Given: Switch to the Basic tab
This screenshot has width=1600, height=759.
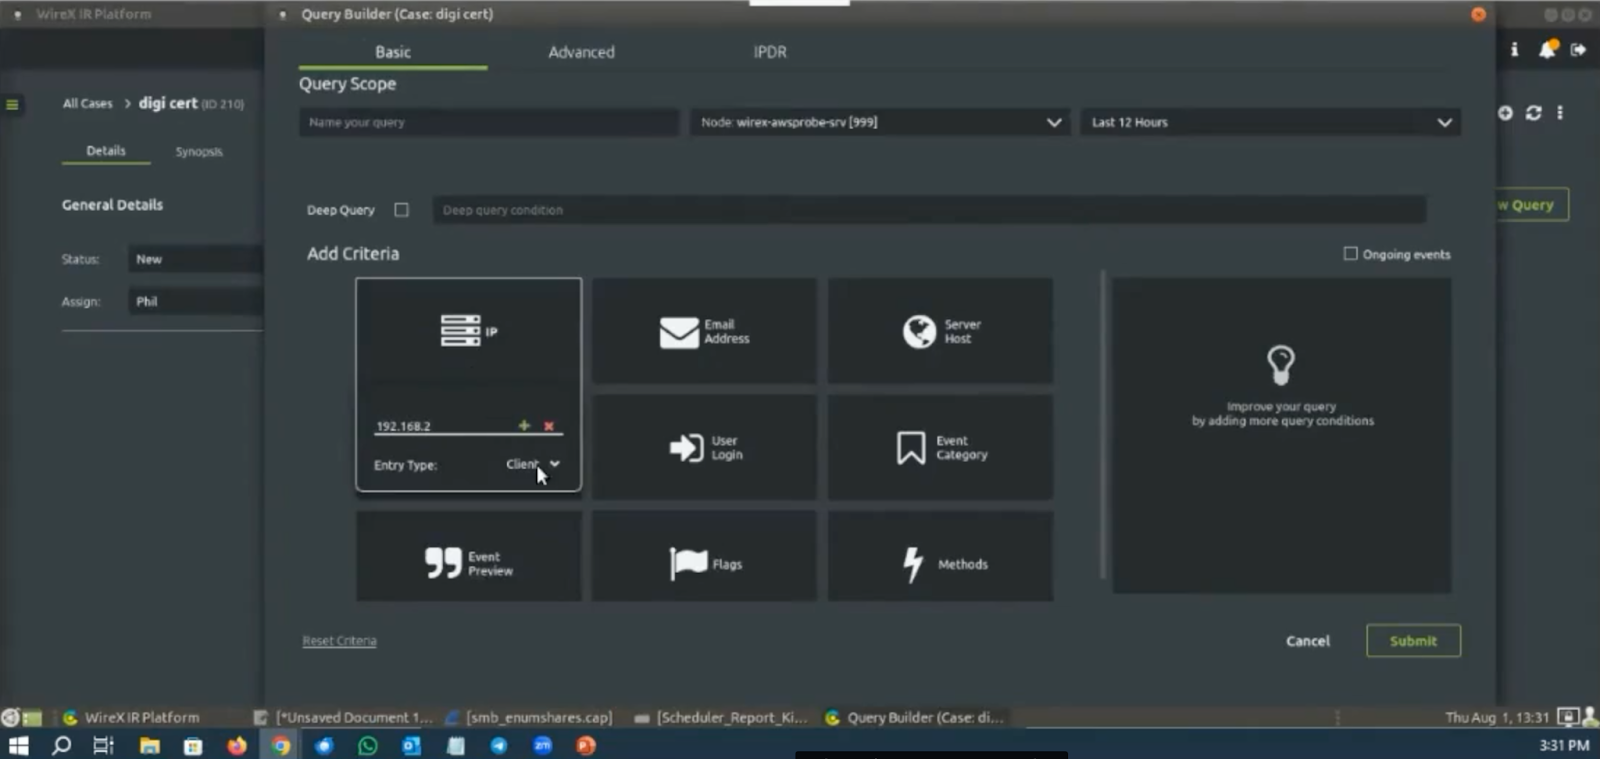Looking at the screenshot, I should (x=393, y=52).
